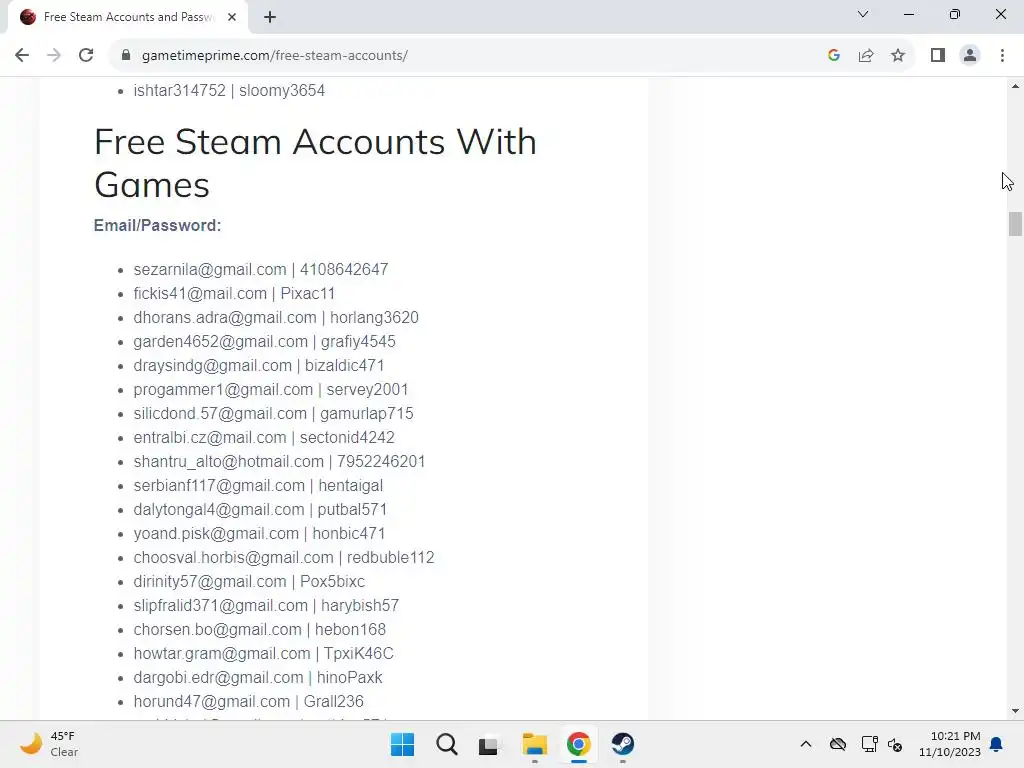Click the shantru_alto@hotmail.com entry
1024x768 pixels.
[x=279, y=462]
